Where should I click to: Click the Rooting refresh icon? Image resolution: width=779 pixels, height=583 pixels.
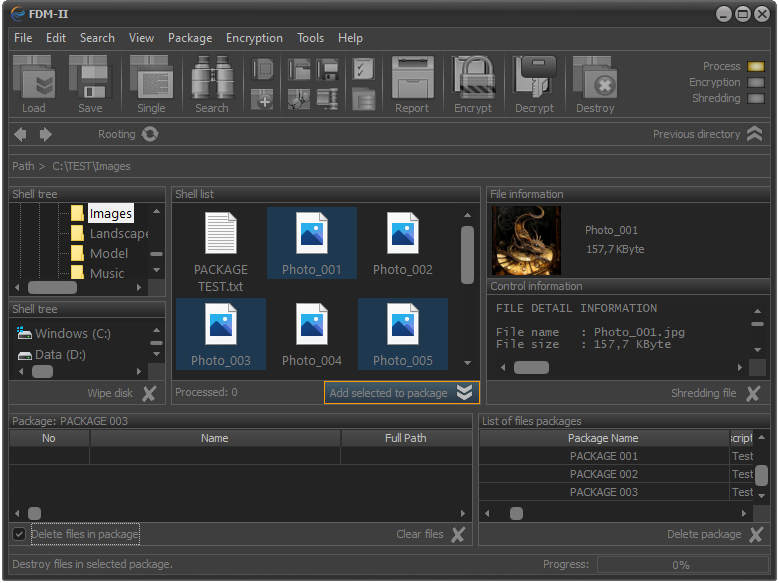point(150,134)
